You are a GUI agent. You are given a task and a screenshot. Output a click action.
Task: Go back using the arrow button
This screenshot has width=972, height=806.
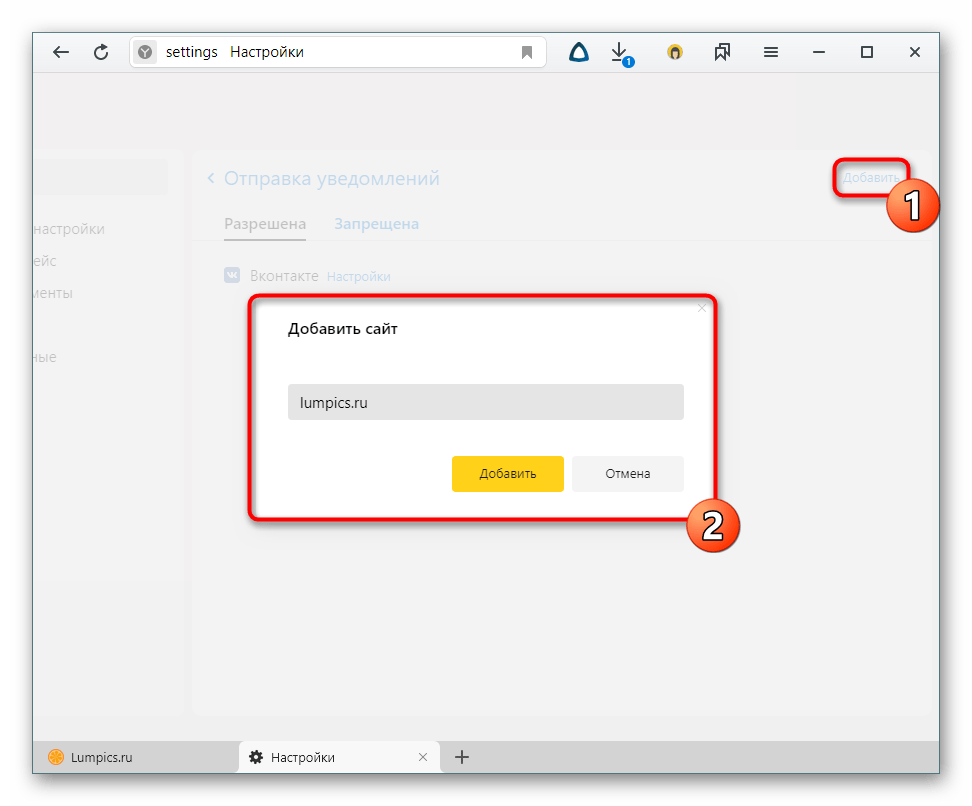(61, 52)
